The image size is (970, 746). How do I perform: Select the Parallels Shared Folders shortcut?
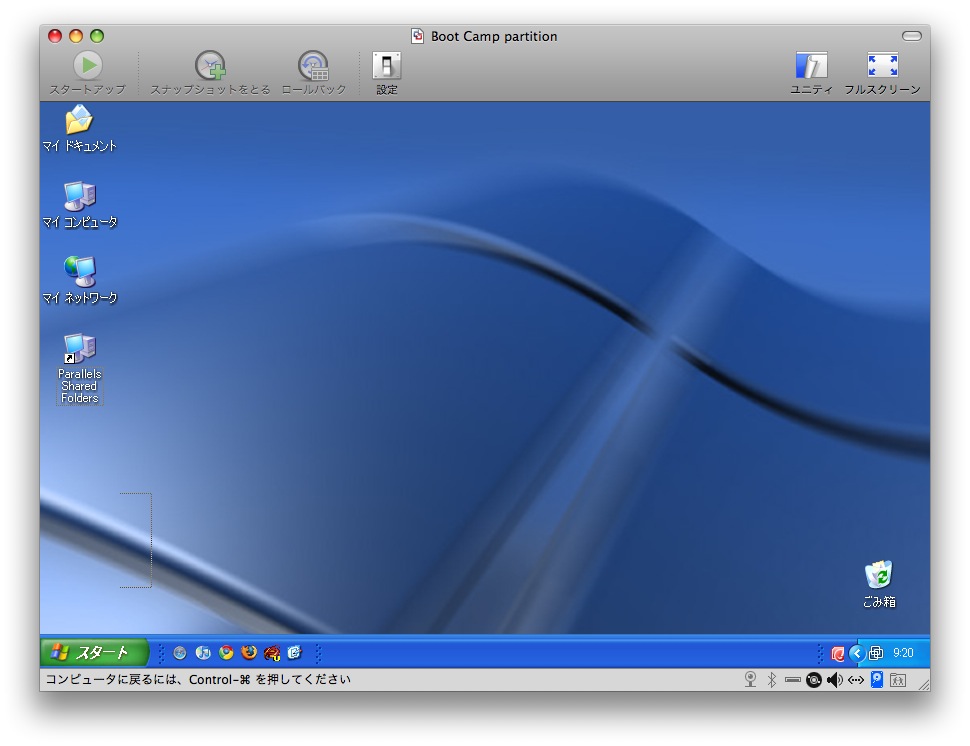coord(79,369)
